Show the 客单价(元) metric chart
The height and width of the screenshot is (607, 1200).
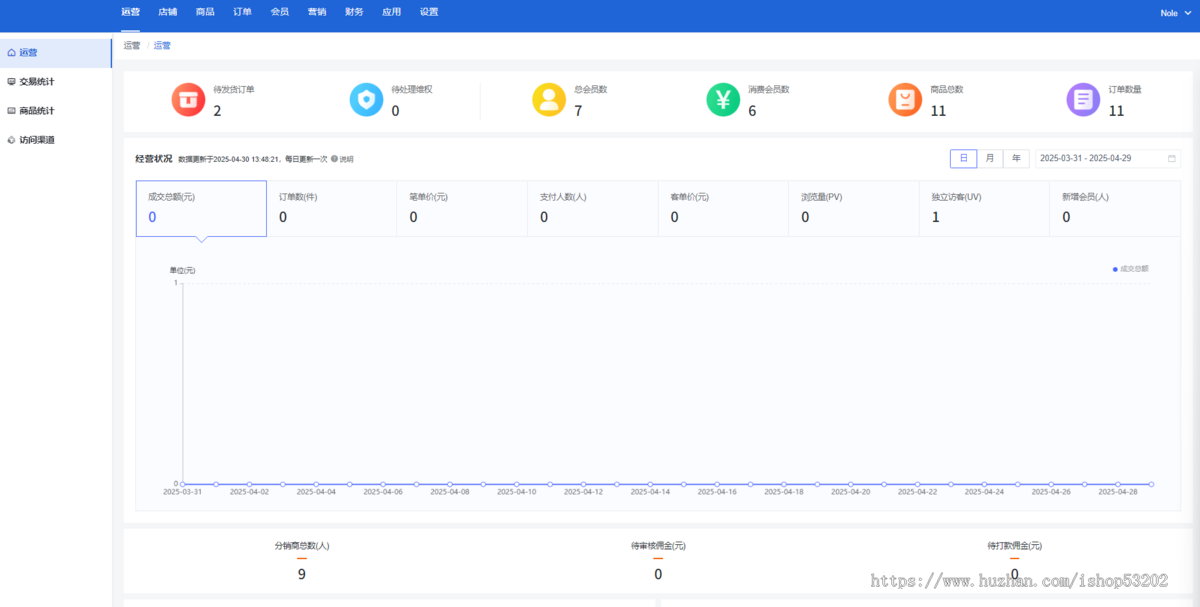[723, 208]
